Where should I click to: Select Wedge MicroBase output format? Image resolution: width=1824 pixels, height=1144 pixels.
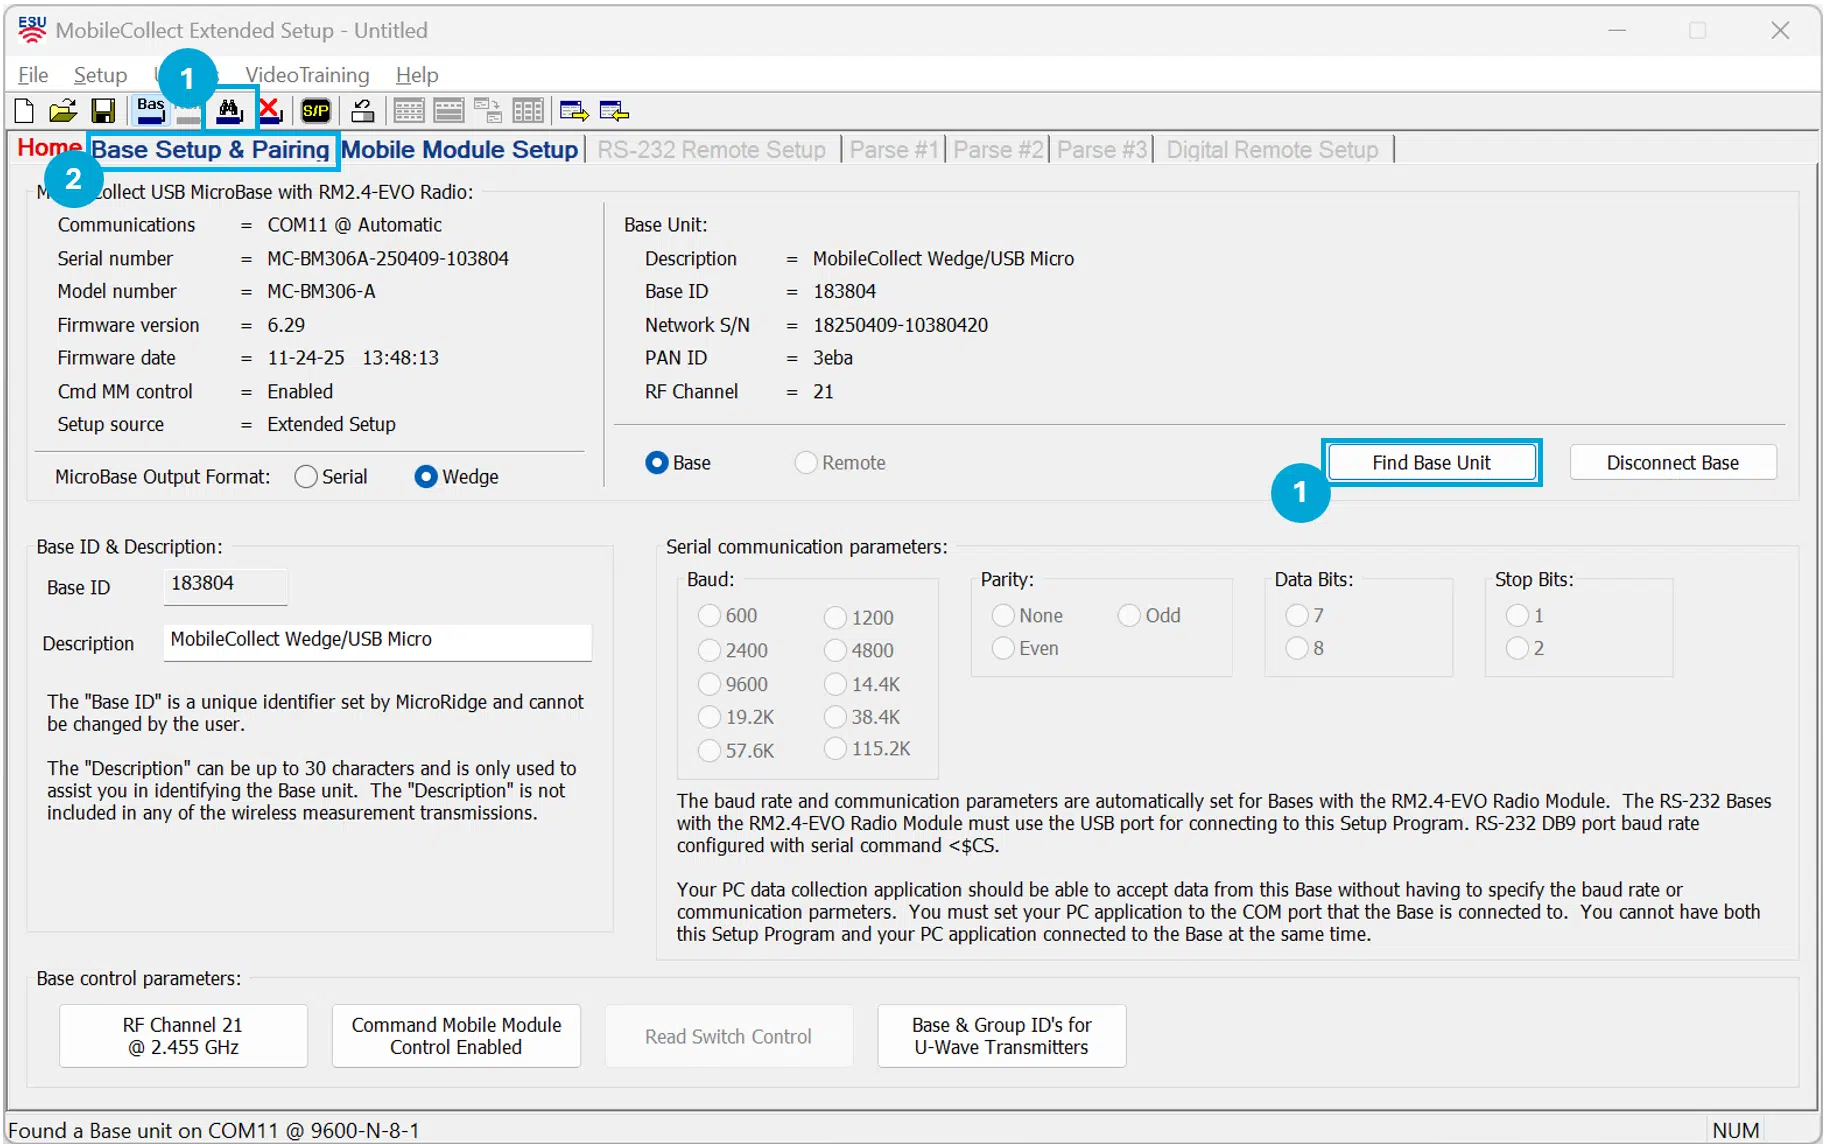[456, 477]
